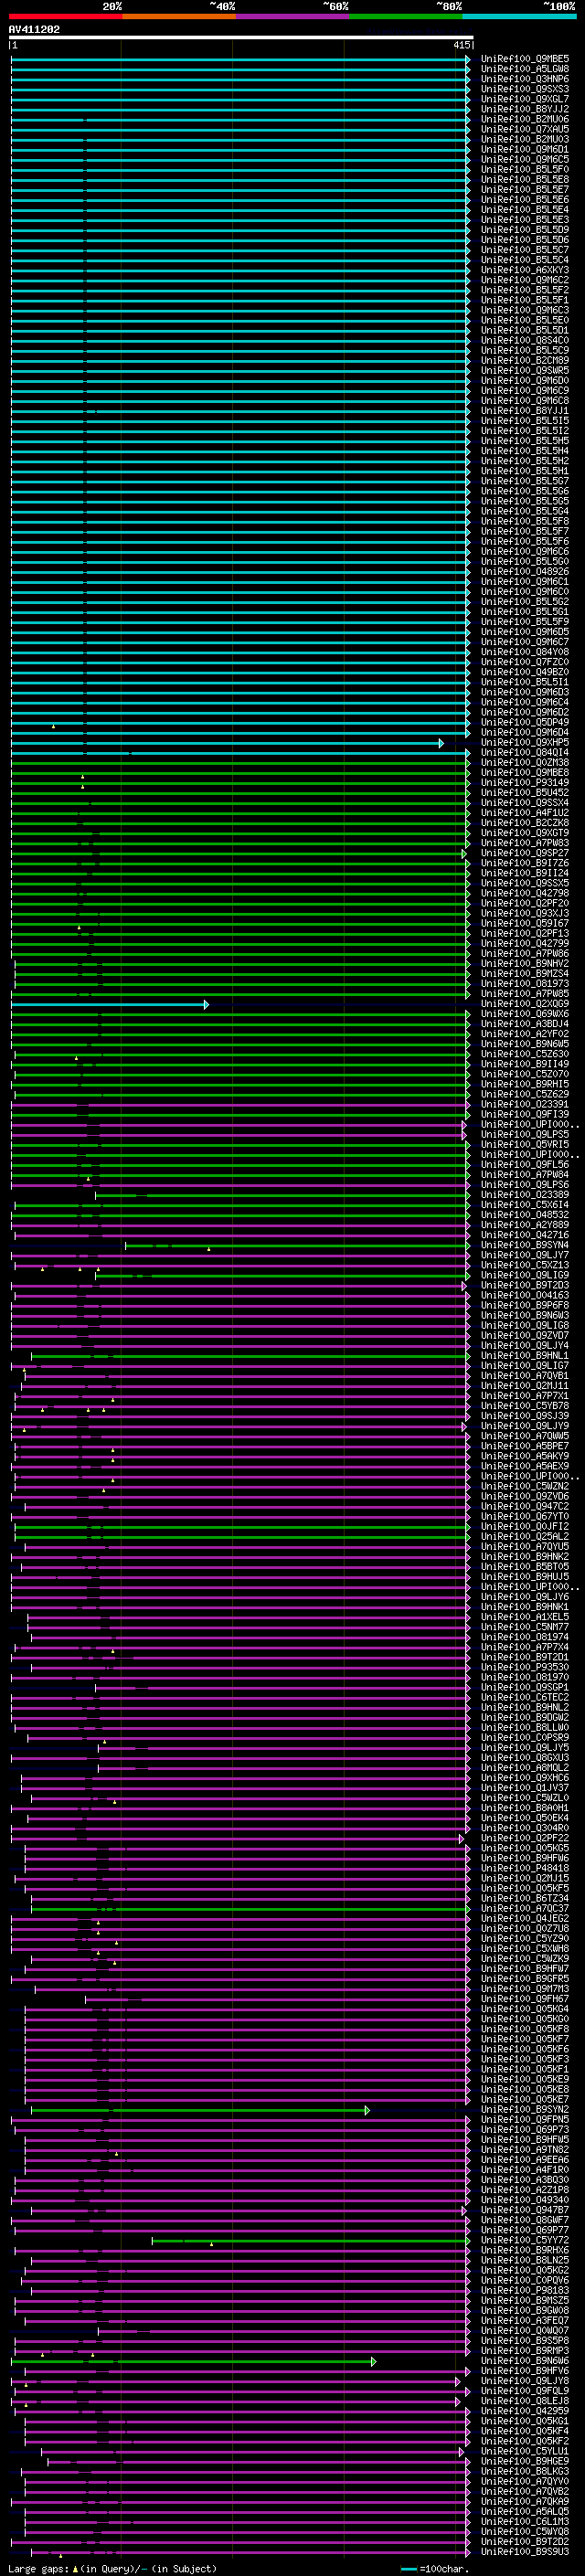Screen dimensions: 585x2576
Task: Select the UniRef100_B9T2D3 label
Action: point(525,1285)
